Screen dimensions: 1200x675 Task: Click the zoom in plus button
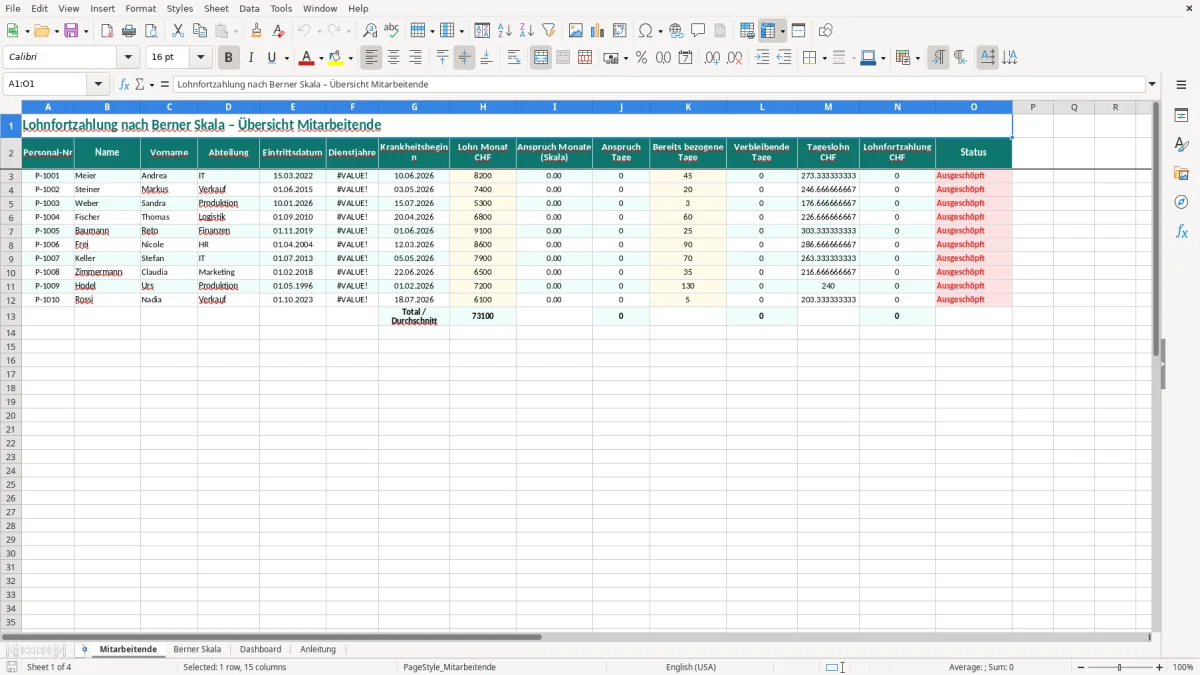1160,667
